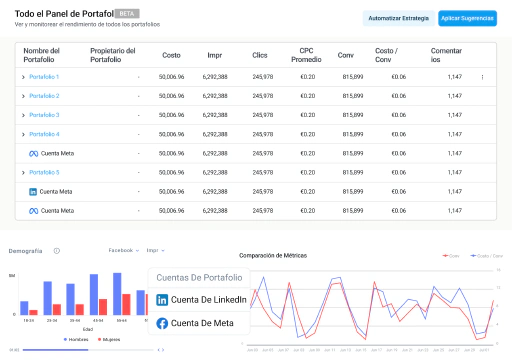
Task: Click the Demografía section title
Action: (25, 251)
